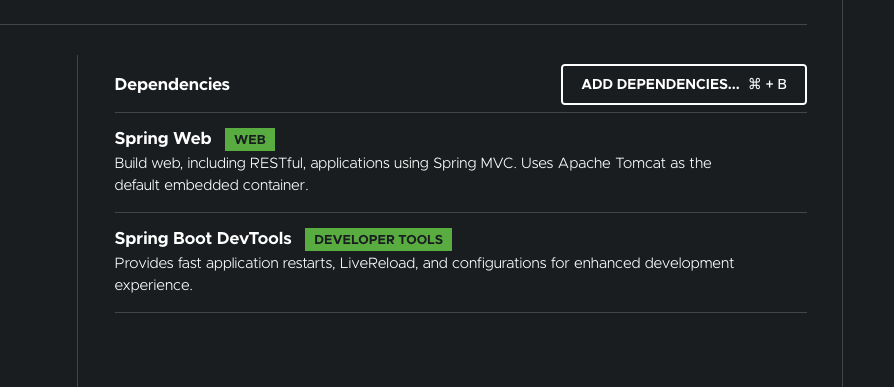This screenshot has width=894, height=387.
Task: Click the Dependencies section heading
Action: [172, 84]
